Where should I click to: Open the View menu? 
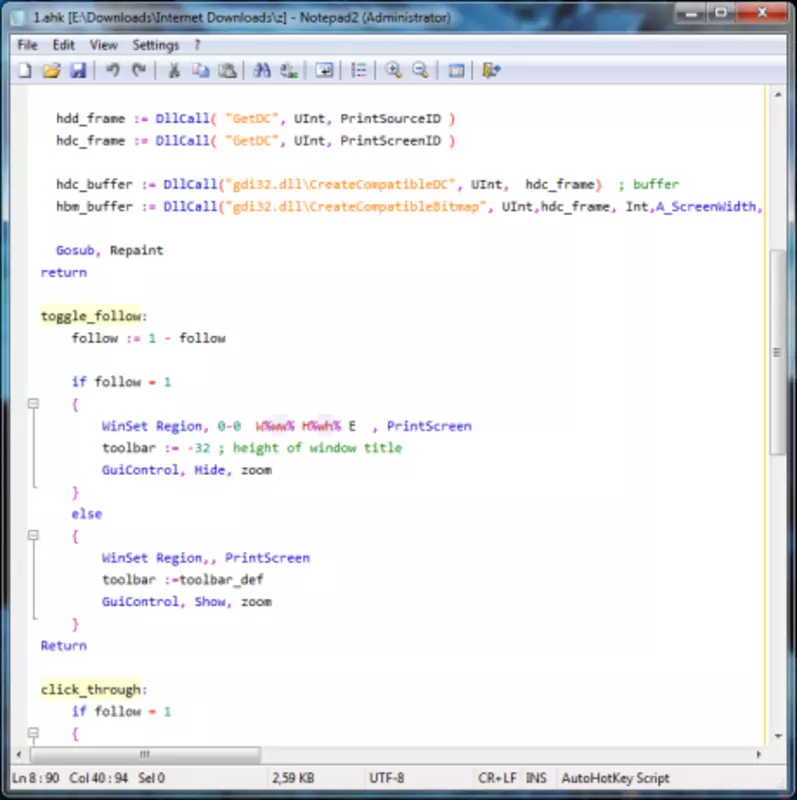(104, 45)
